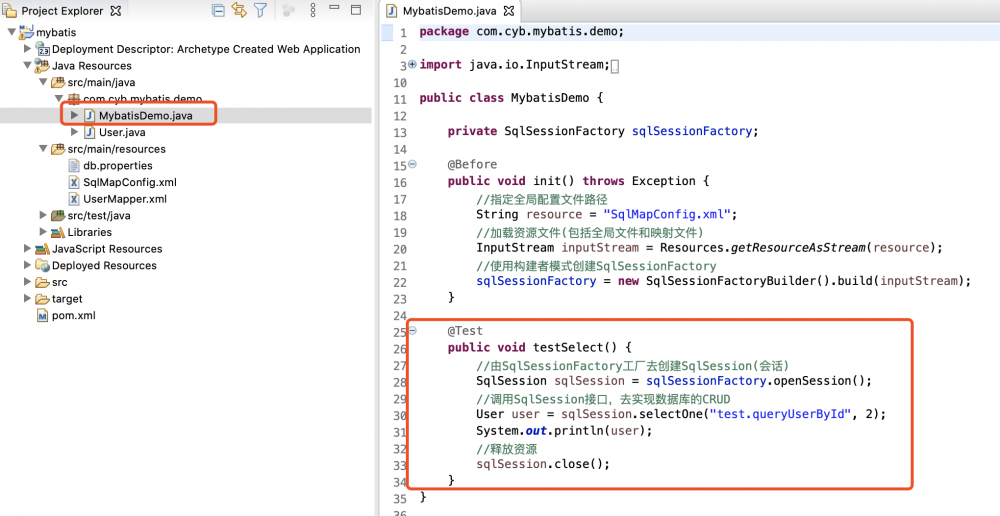Click the MybatisDemo.java file icon in tree
1000x516 pixels.
click(89, 115)
